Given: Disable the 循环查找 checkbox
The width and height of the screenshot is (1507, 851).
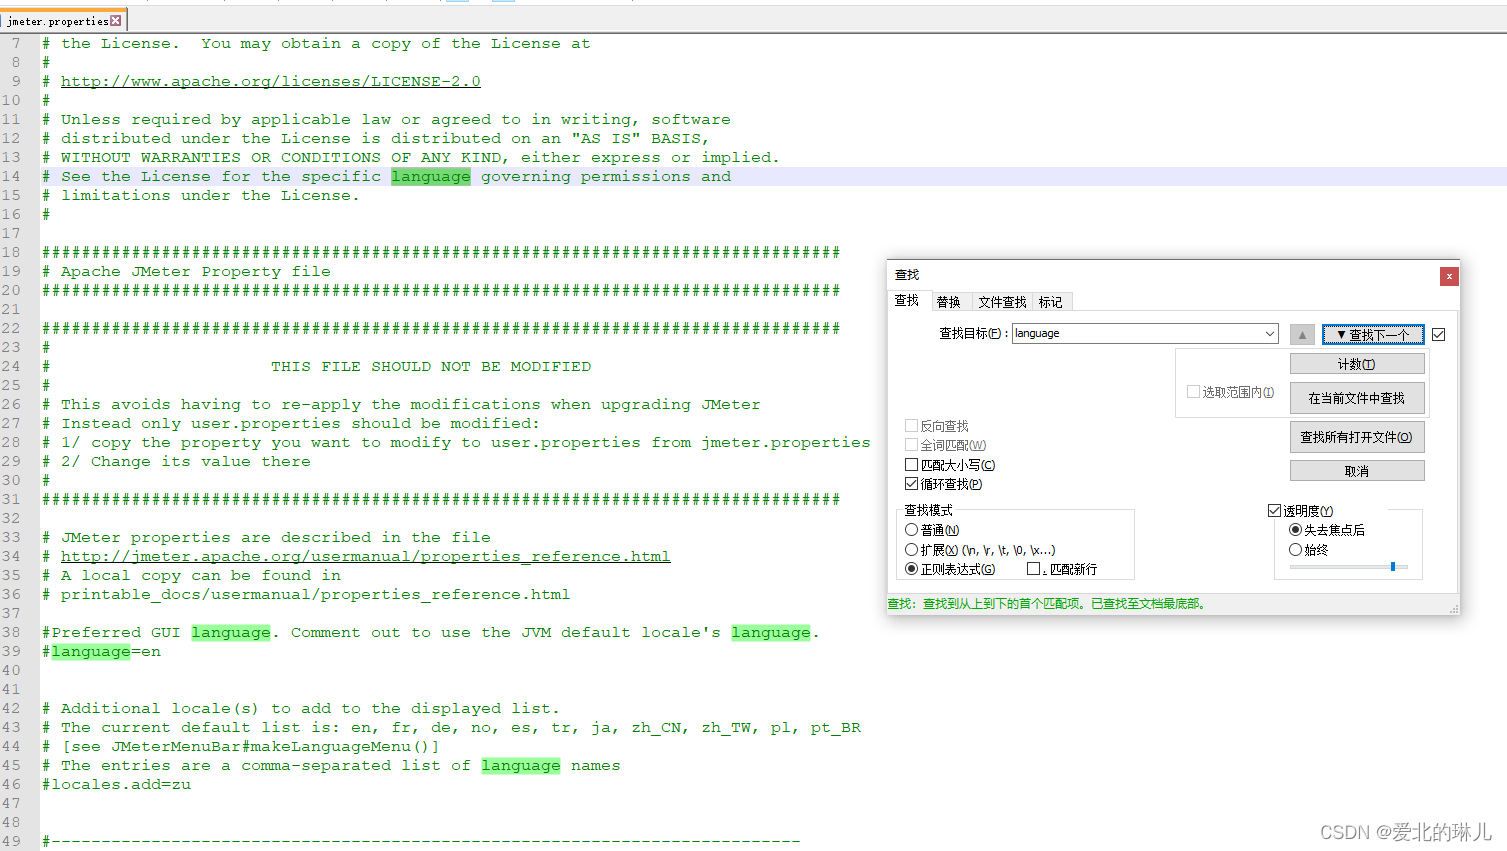Looking at the screenshot, I should click(x=911, y=484).
